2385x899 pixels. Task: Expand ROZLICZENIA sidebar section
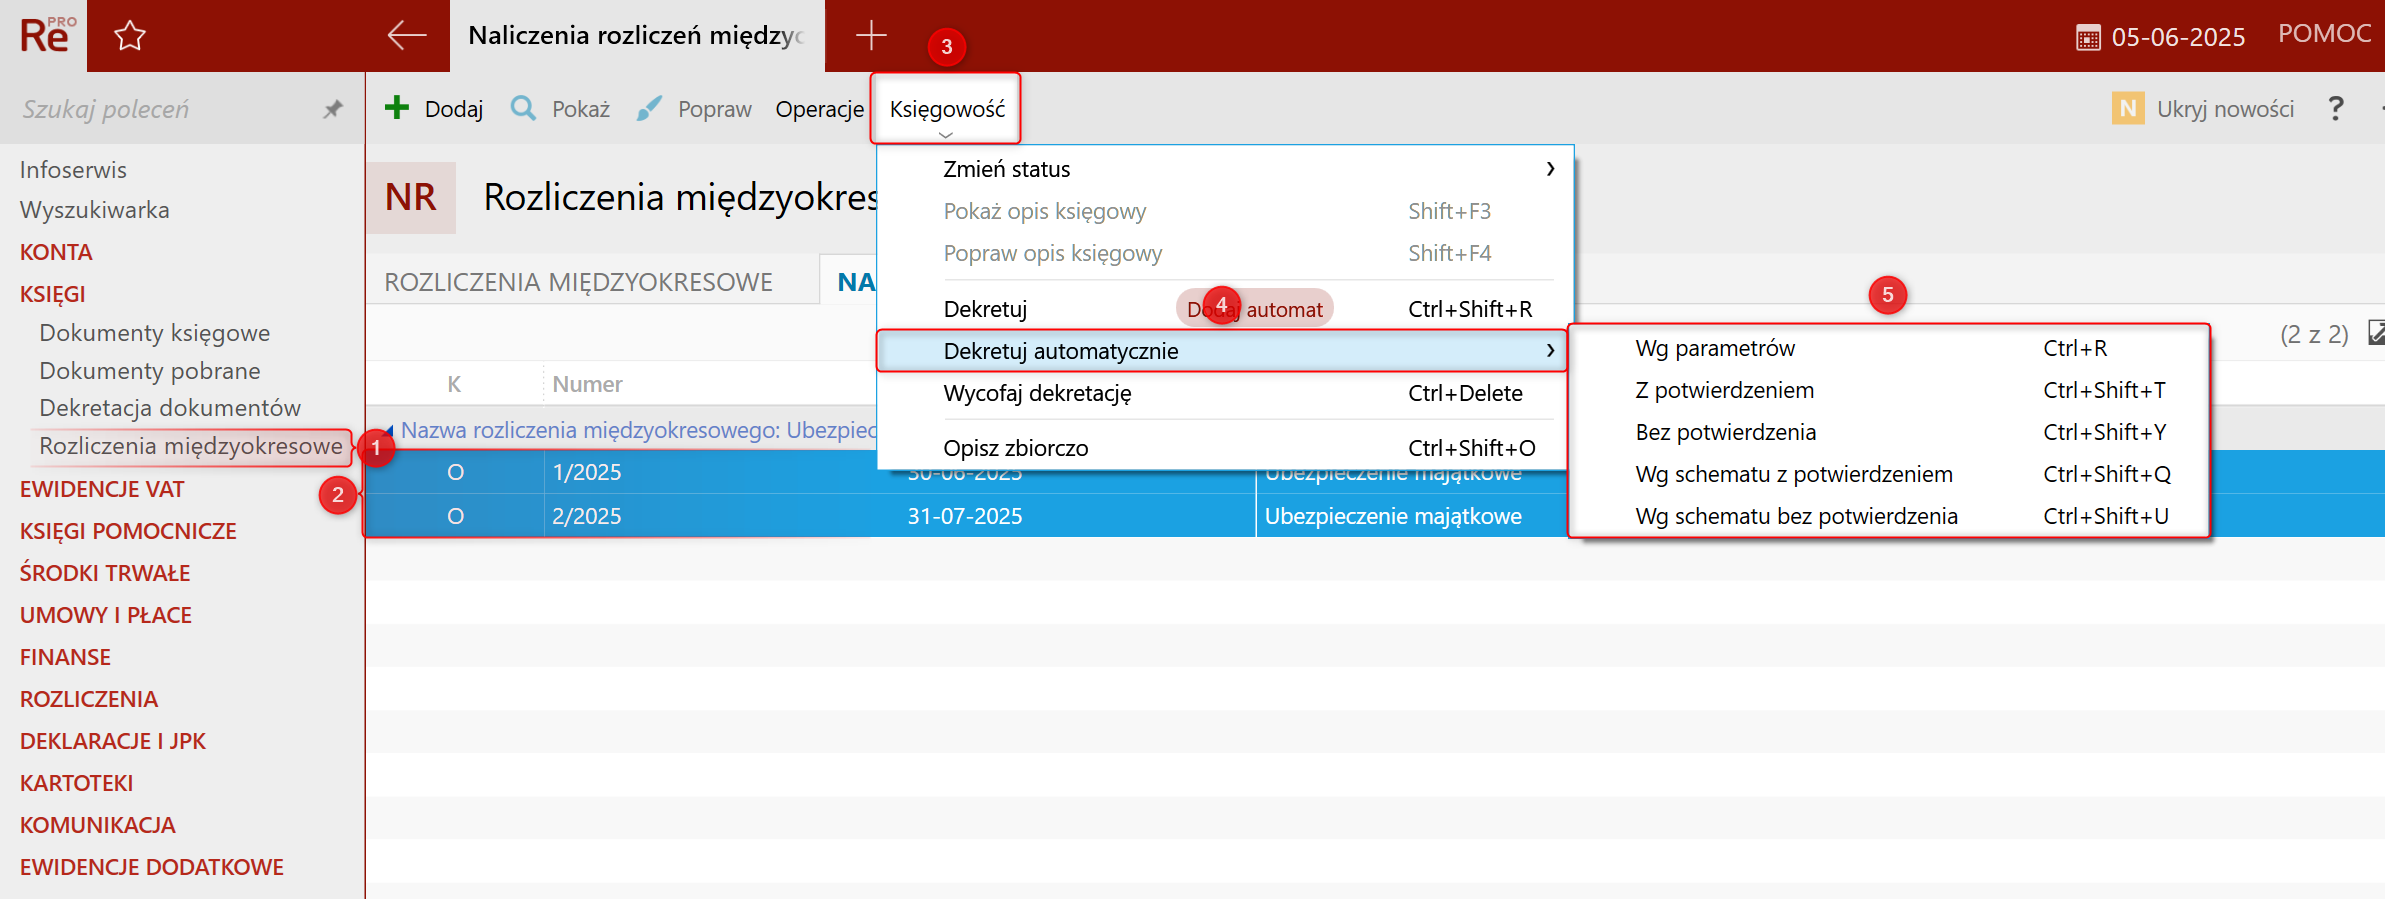[x=89, y=699]
